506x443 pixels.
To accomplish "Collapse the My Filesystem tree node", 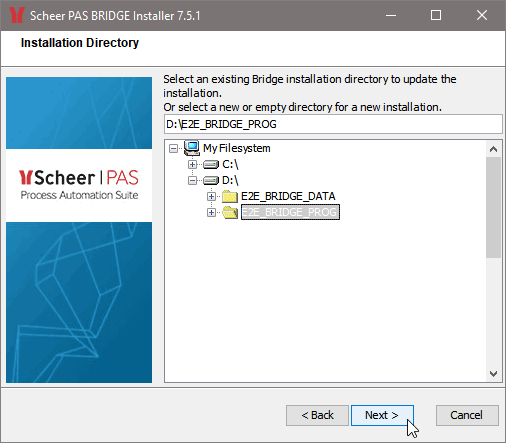I will click(173, 148).
